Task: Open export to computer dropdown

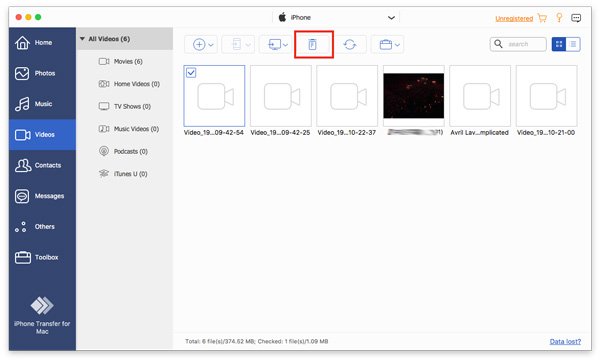Action: point(277,44)
